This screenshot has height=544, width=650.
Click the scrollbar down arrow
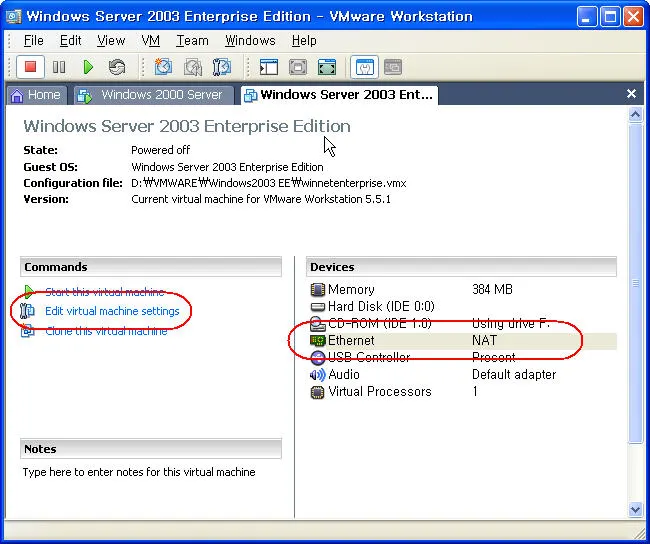[634, 510]
